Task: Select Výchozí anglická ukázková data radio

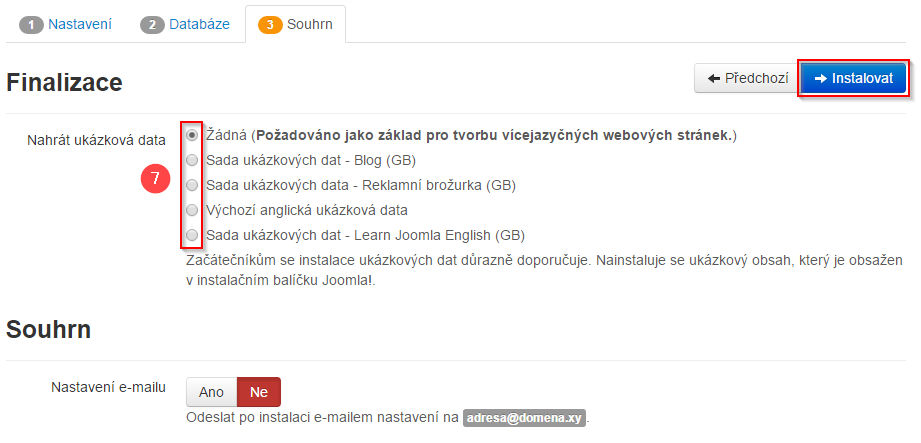Action: click(192, 210)
